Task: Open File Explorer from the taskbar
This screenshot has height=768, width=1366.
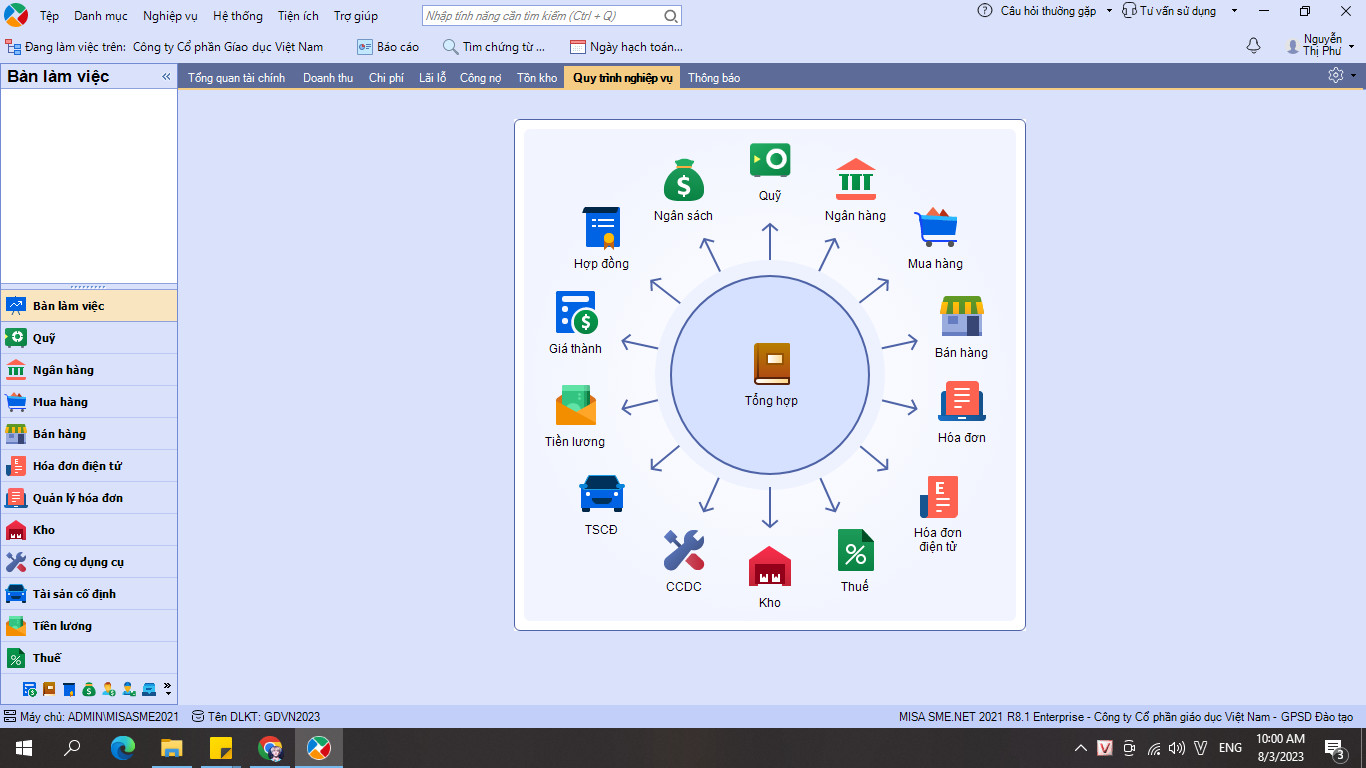Action: click(x=172, y=747)
